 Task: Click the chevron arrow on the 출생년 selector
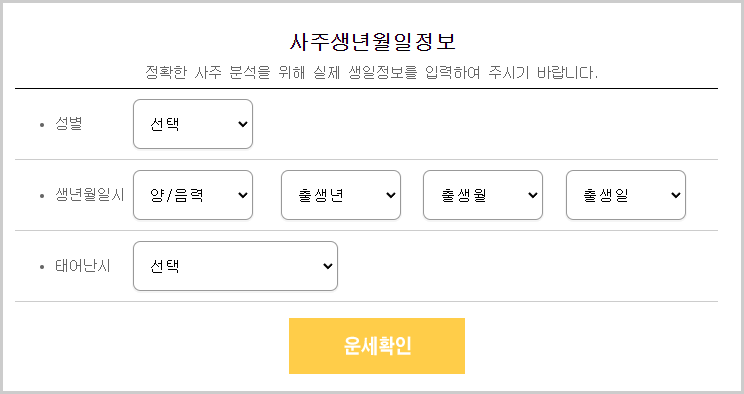pyautogui.click(x=391, y=195)
